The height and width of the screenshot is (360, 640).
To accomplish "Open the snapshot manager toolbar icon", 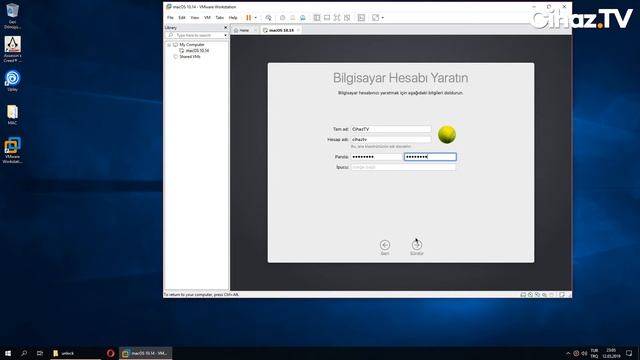I will [302, 18].
